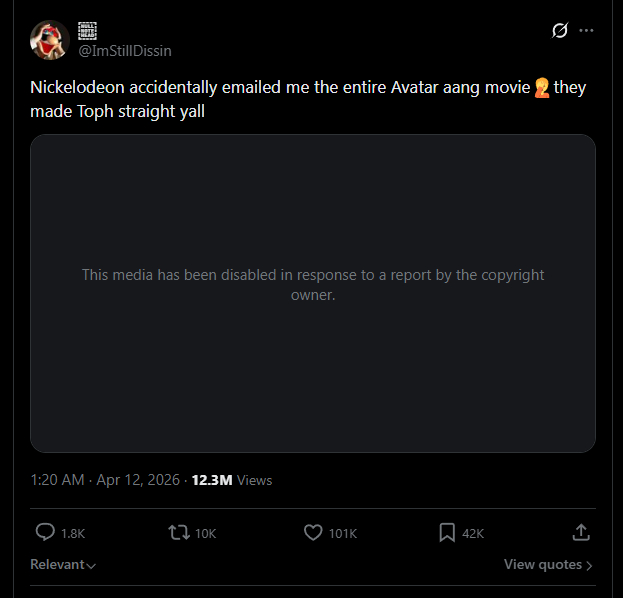This screenshot has height=598, width=623.
Task: Click the reply speech bubble icon
Action: pyautogui.click(x=45, y=533)
